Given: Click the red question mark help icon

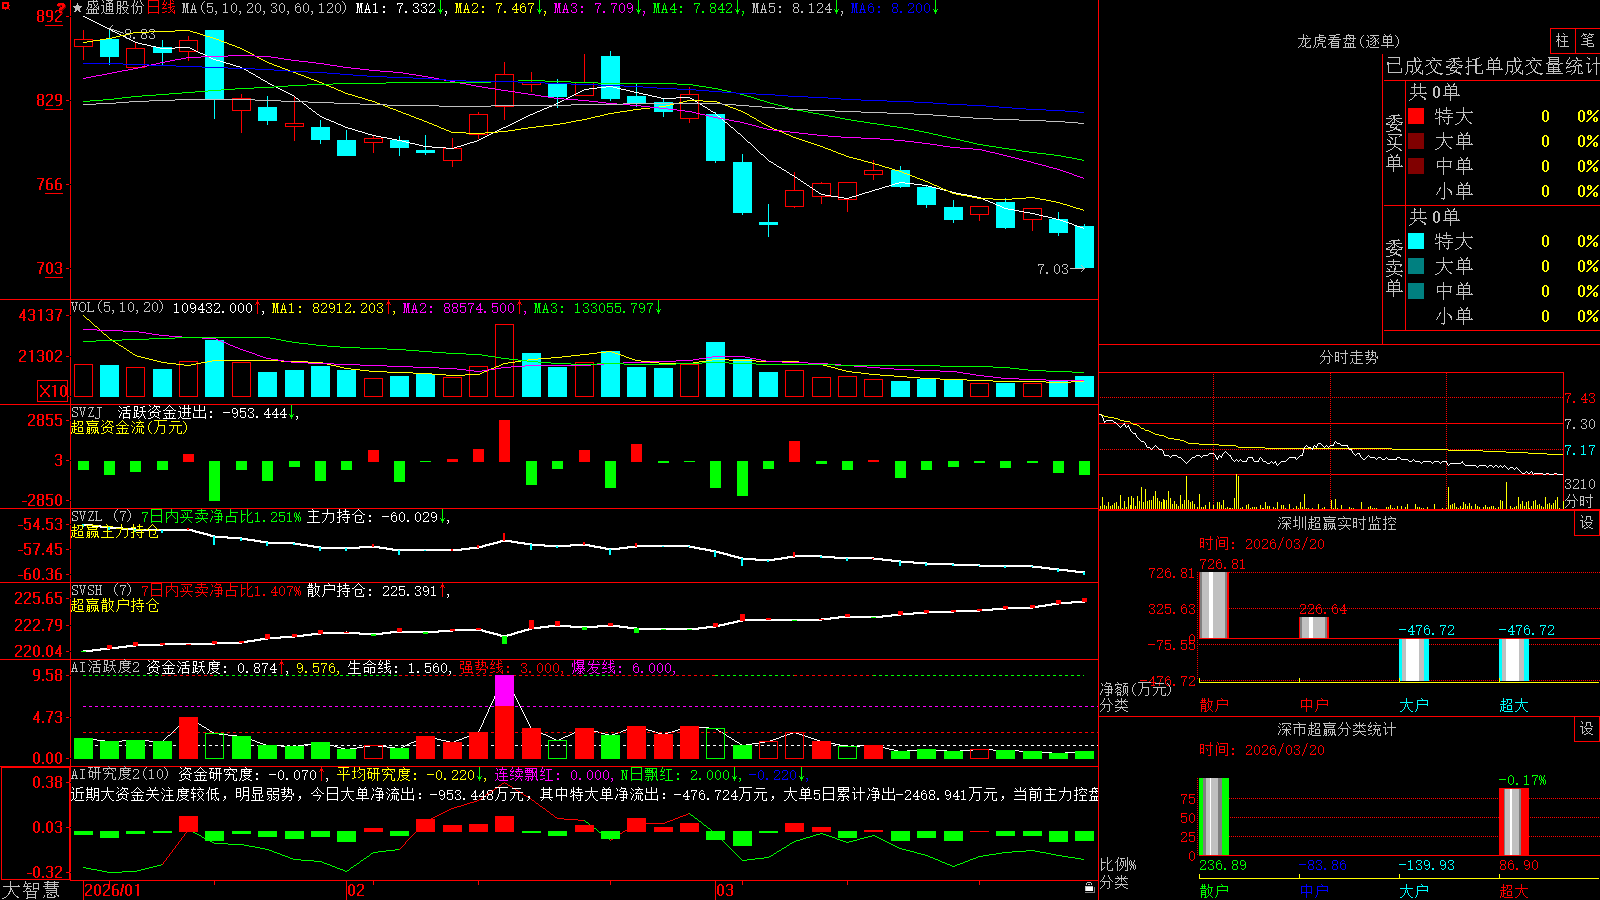Looking at the screenshot, I should pyautogui.click(x=62, y=8).
